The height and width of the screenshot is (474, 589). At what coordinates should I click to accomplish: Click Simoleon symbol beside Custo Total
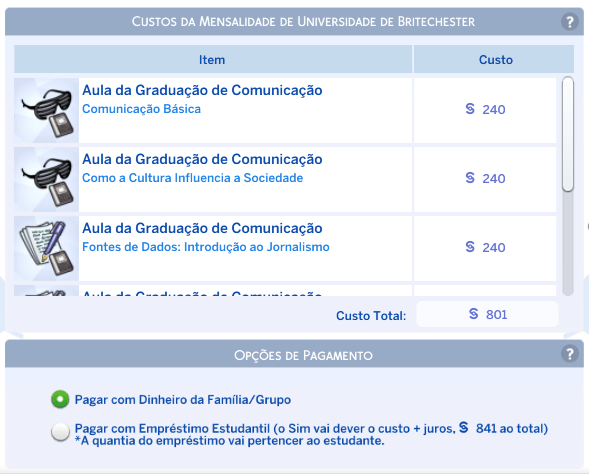click(x=474, y=314)
